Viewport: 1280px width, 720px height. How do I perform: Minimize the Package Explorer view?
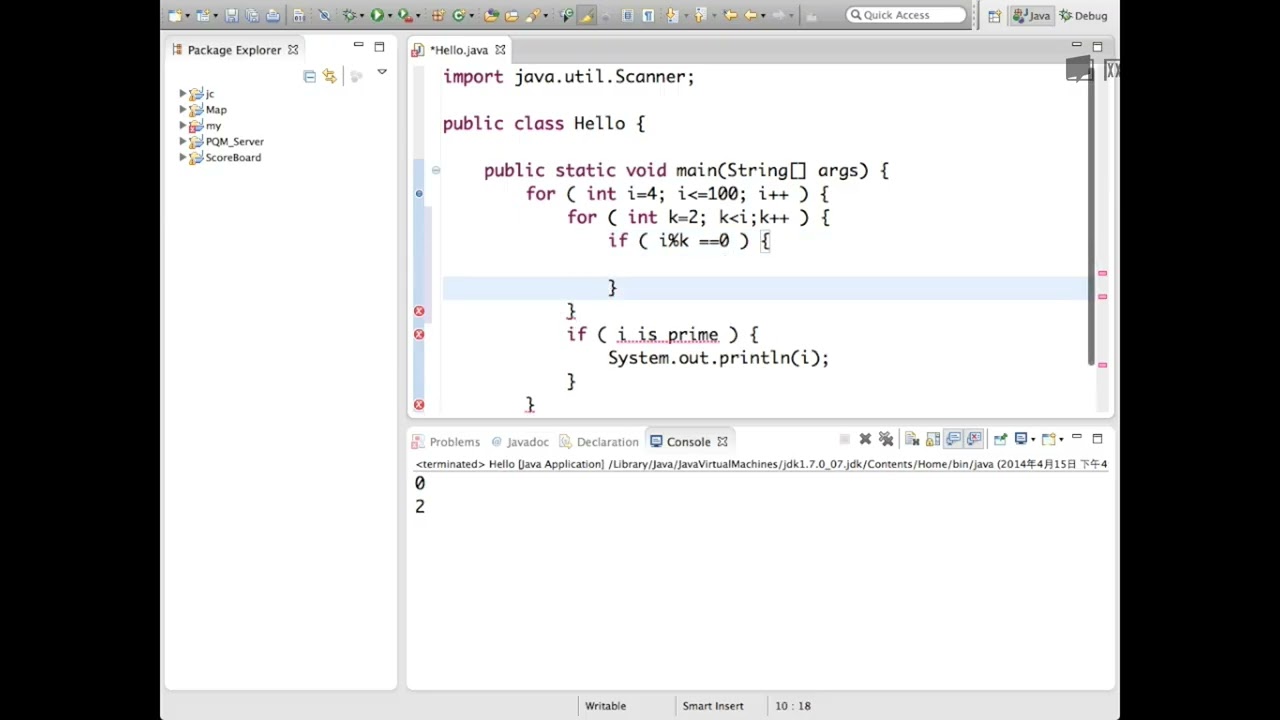coord(358,46)
